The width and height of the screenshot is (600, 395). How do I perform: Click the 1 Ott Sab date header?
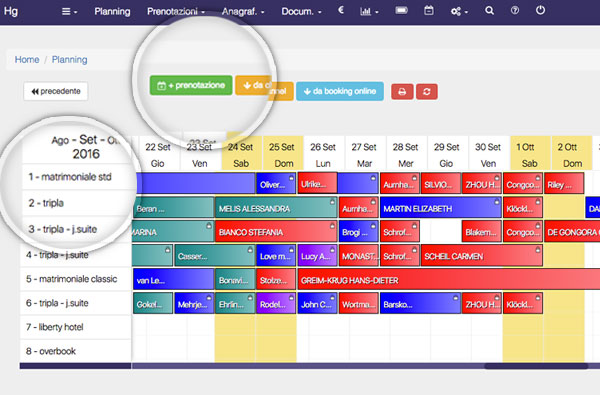point(530,155)
